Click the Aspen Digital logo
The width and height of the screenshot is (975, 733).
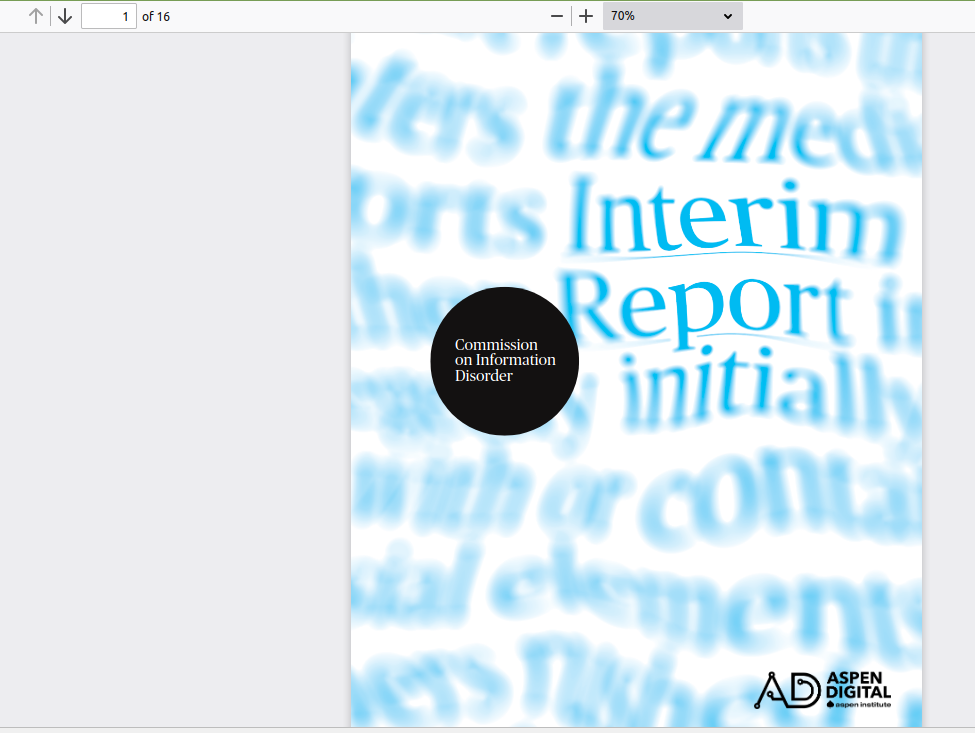pyautogui.click(x=823, y=690)
